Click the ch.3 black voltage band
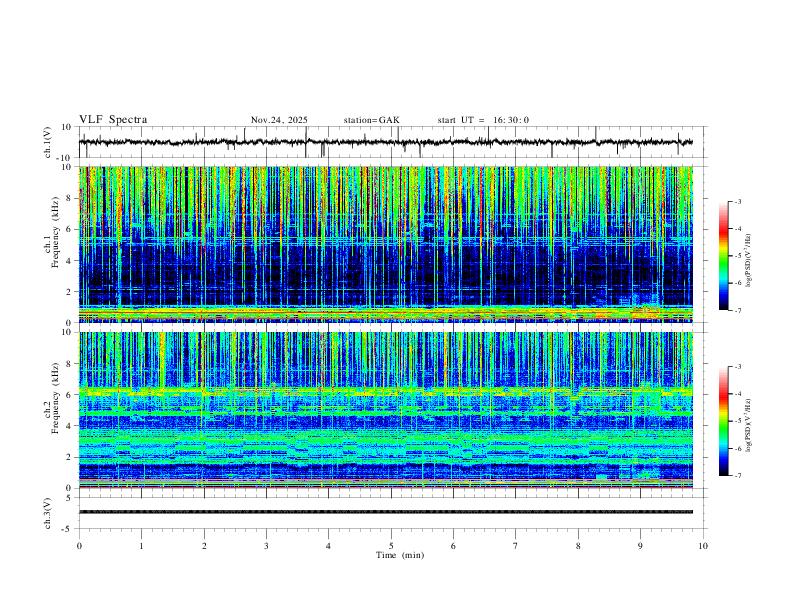 pos(386,512)
